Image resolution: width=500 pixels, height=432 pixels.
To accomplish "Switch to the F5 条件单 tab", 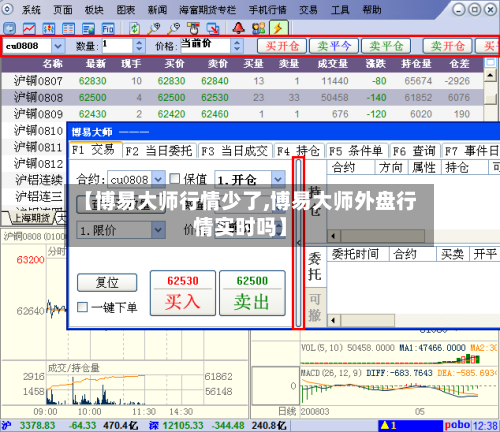I will [x=356, y=151].
